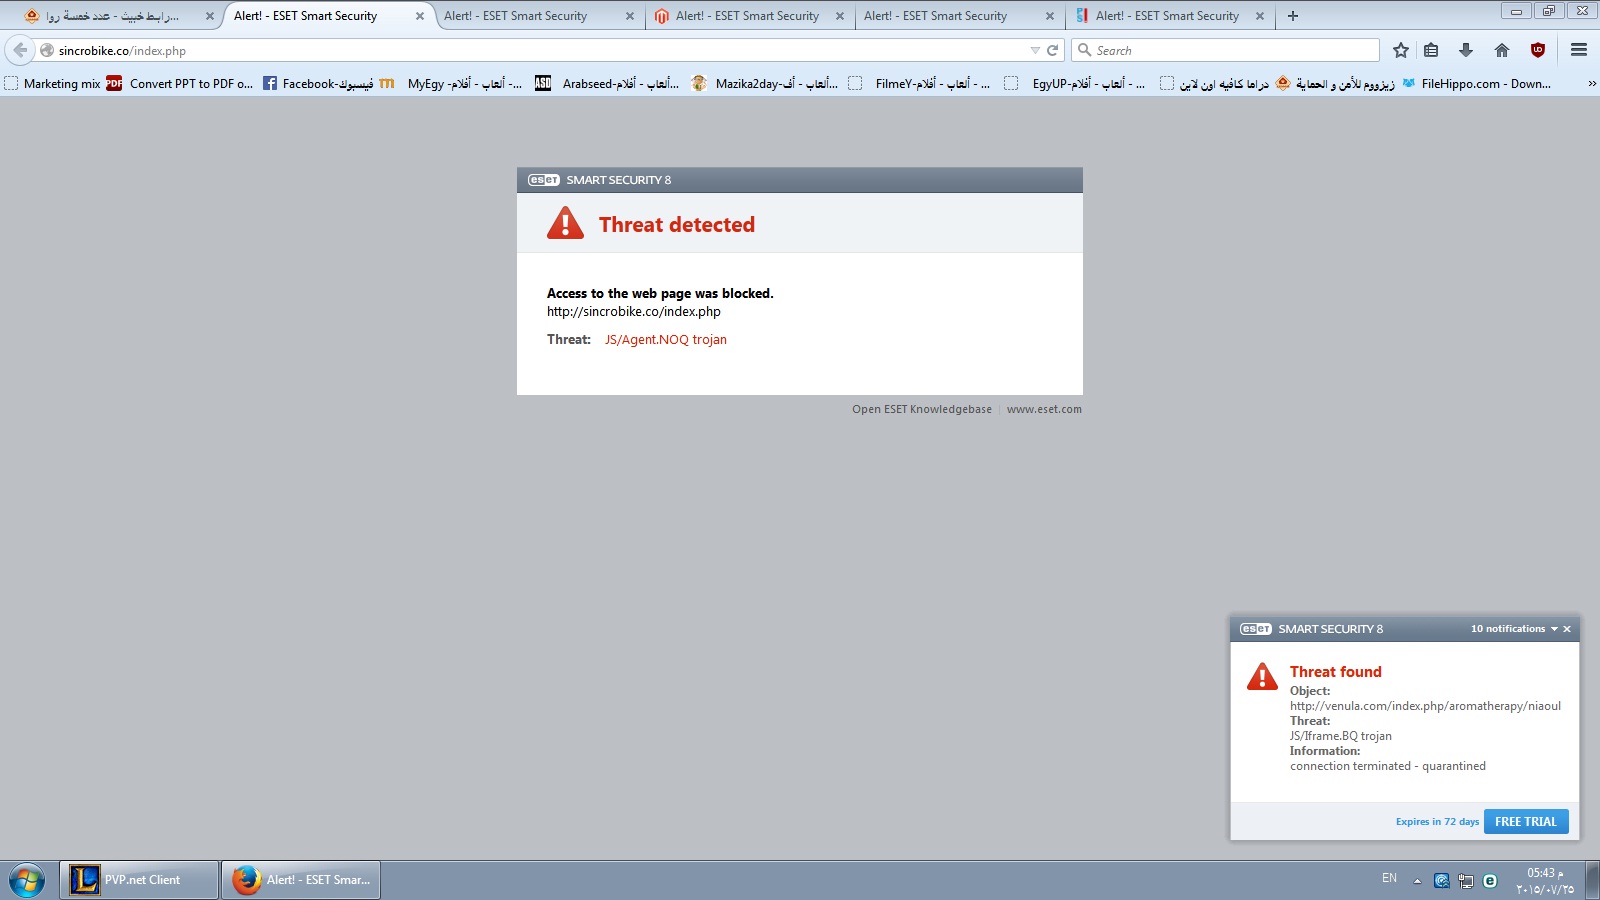The height and width of the screenshot is (900, 1600).
Task: Close the active Alert! ESET tab
Action: 420,16
